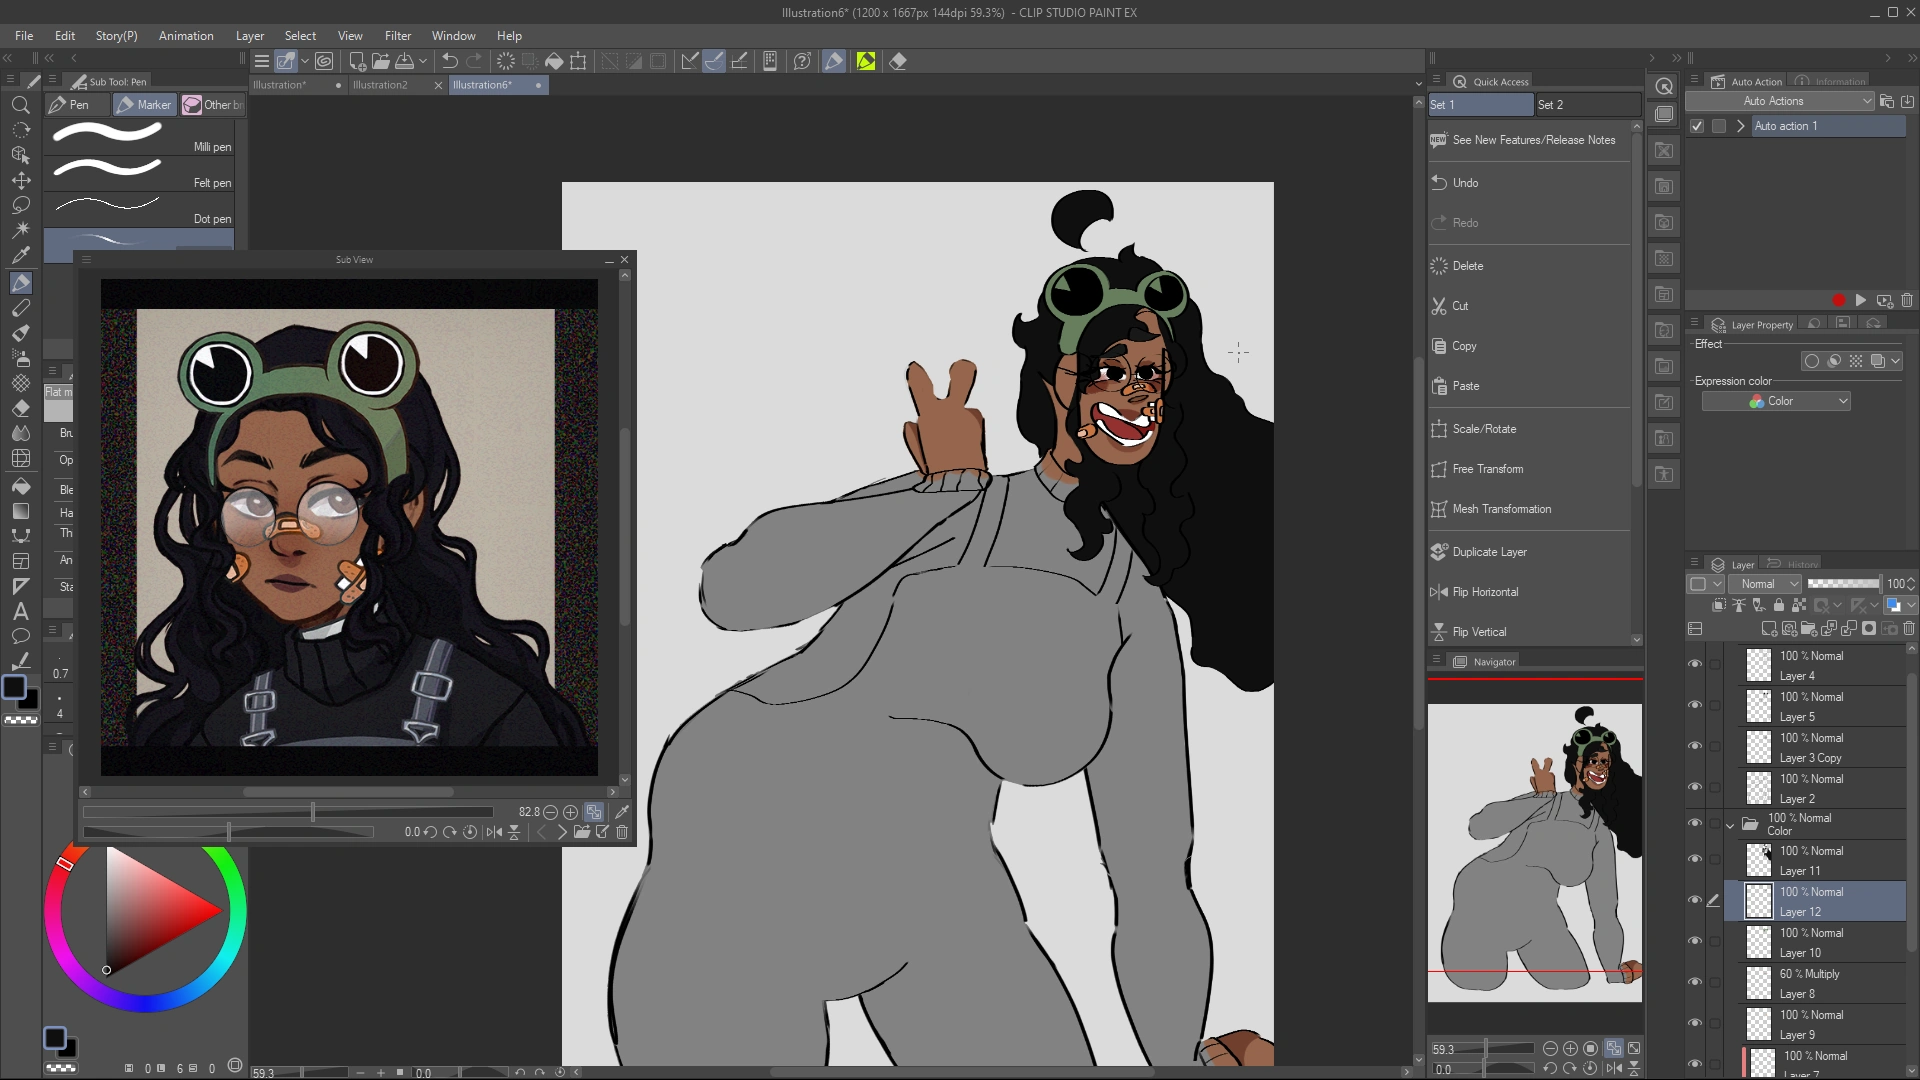
Task: Collapse the Color layer folder
Action: coord(1731,824)
